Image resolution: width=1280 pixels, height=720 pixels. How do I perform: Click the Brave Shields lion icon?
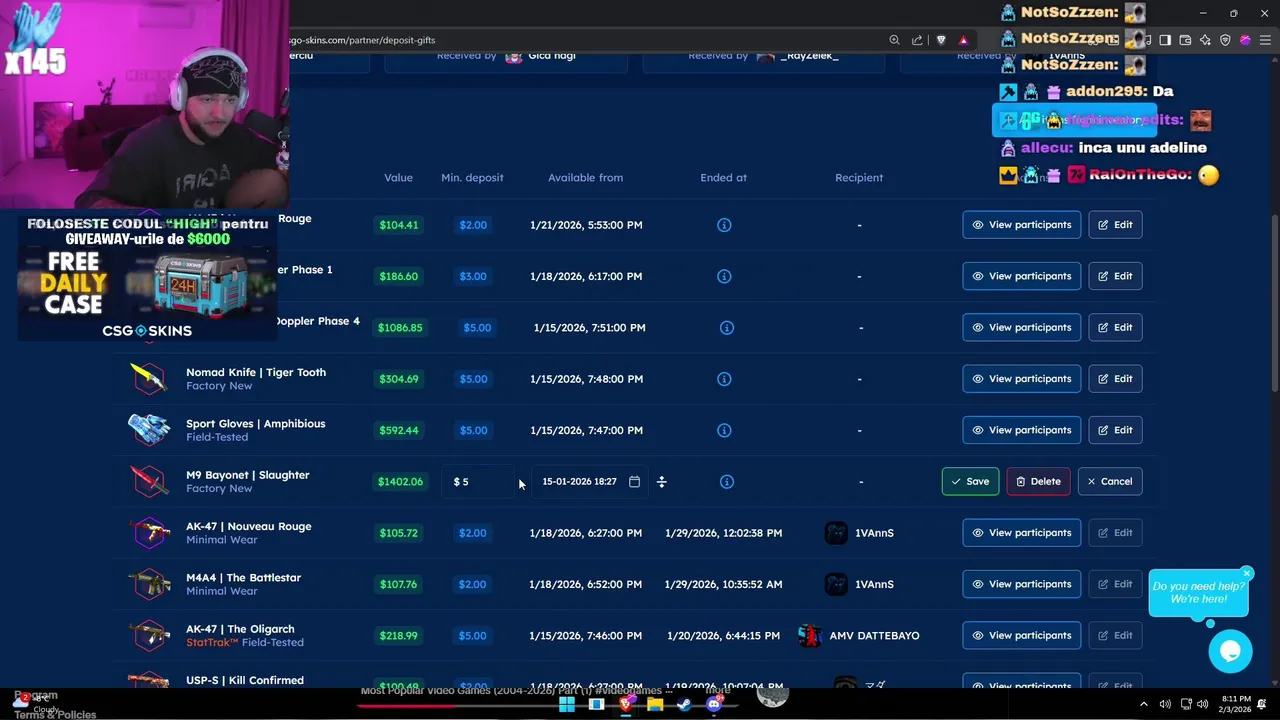point(941,40)
